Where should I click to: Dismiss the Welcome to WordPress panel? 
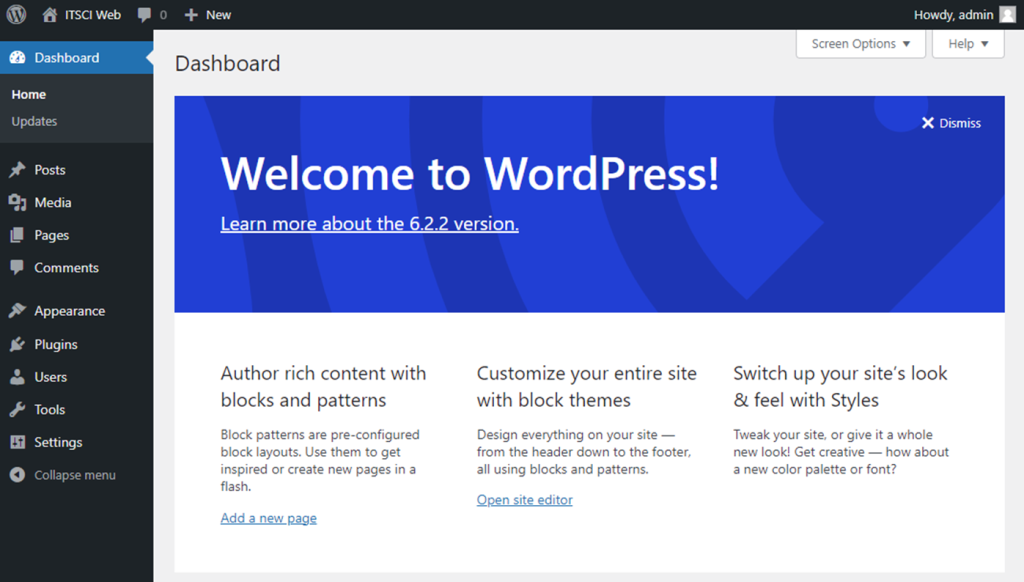tap(951, 123)
